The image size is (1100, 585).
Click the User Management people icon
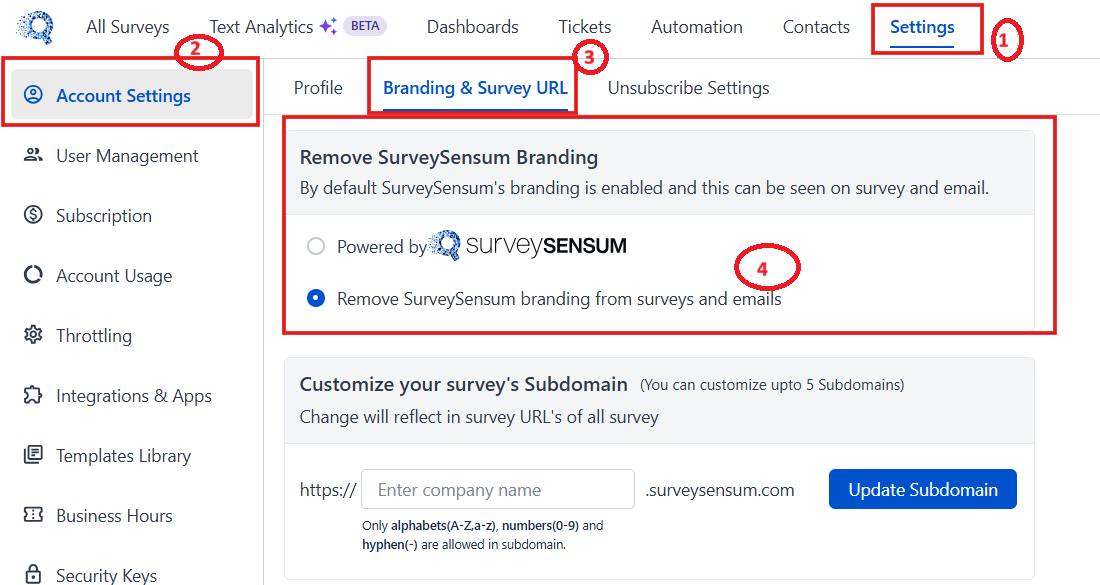click(34, 156)
